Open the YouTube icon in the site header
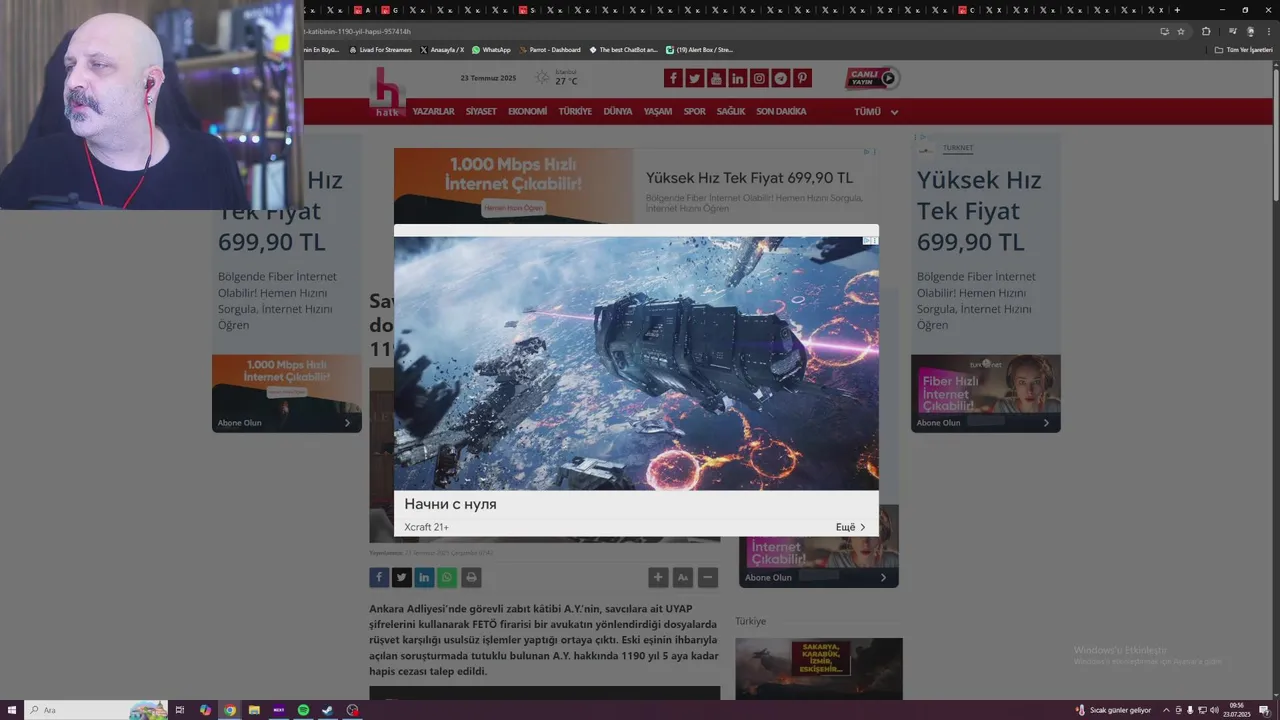 pyautogui.click(x=716, y=78)
